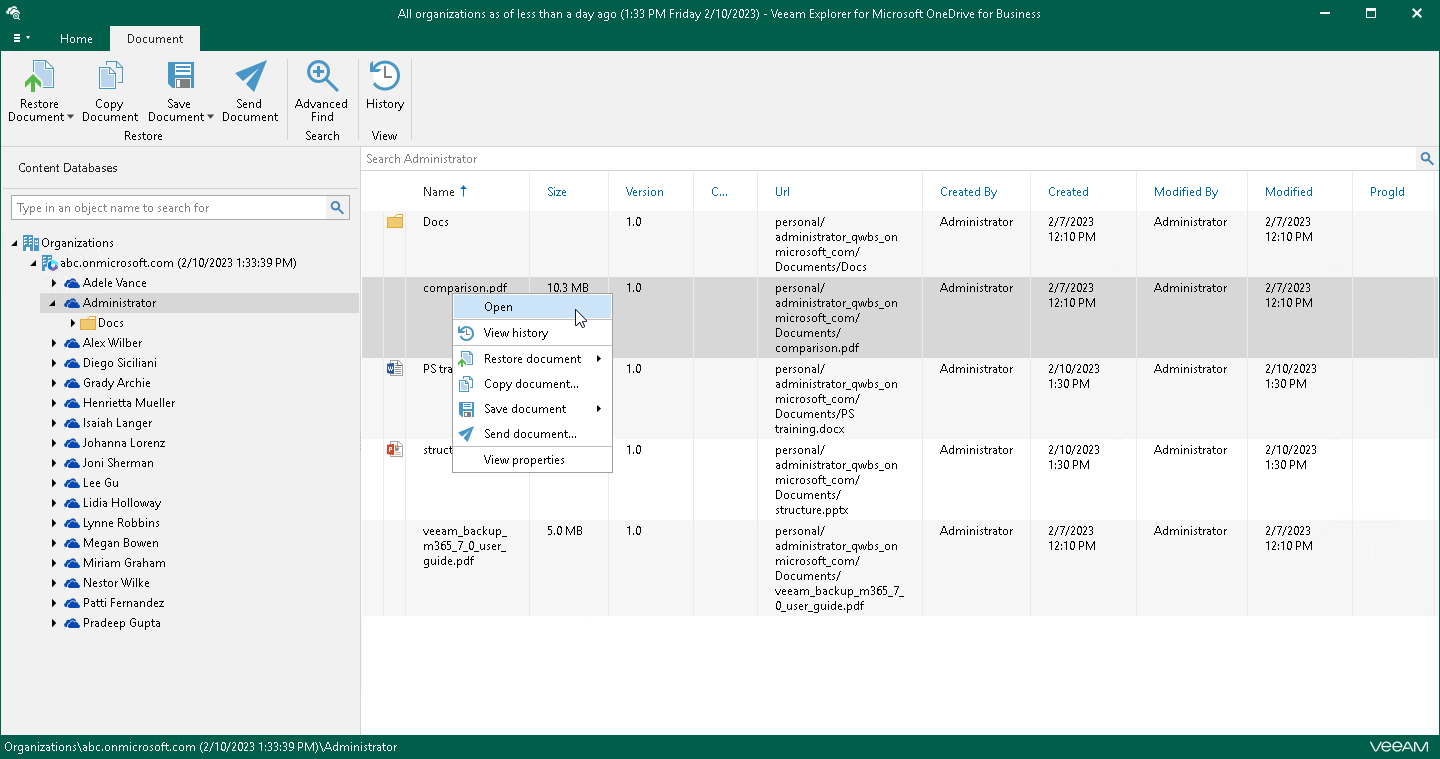Choose View history from context menu
This screenshot has height=759, width=1440.
click(x=533, y=333)
